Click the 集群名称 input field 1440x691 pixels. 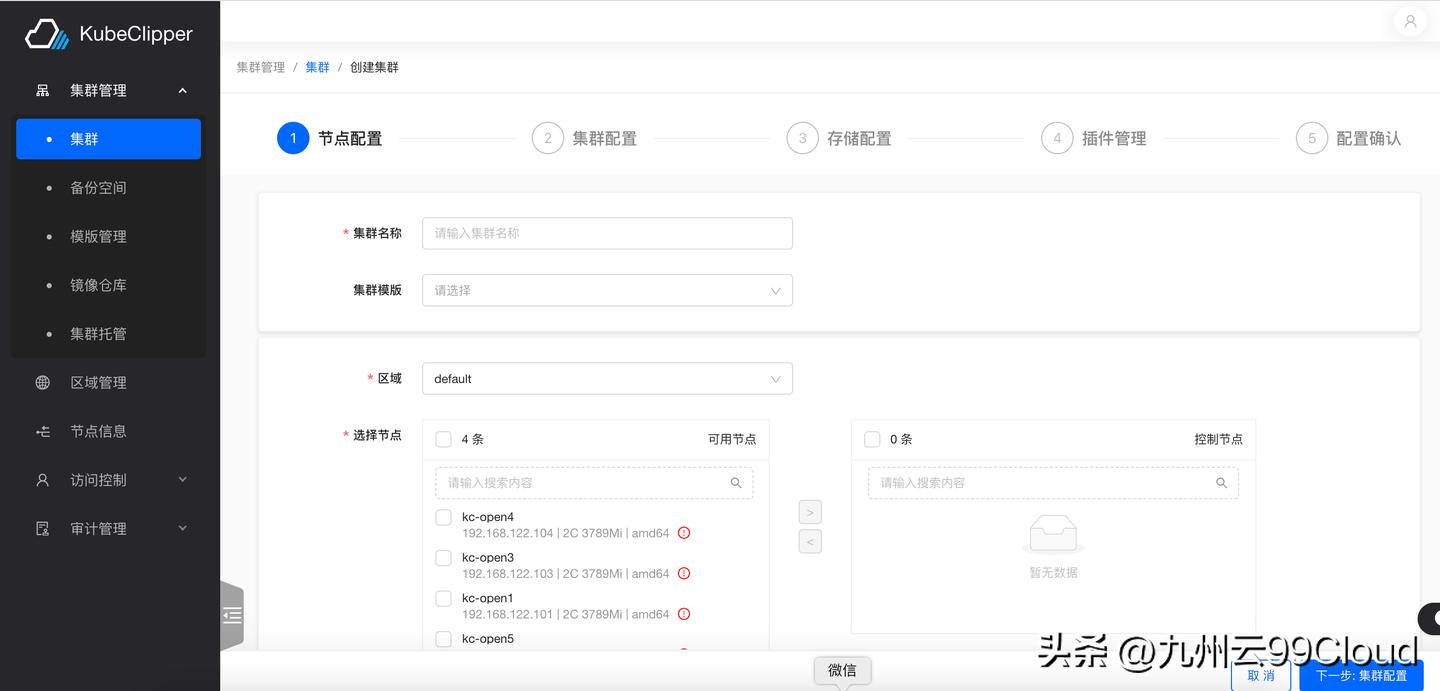(x=607, y=232)
